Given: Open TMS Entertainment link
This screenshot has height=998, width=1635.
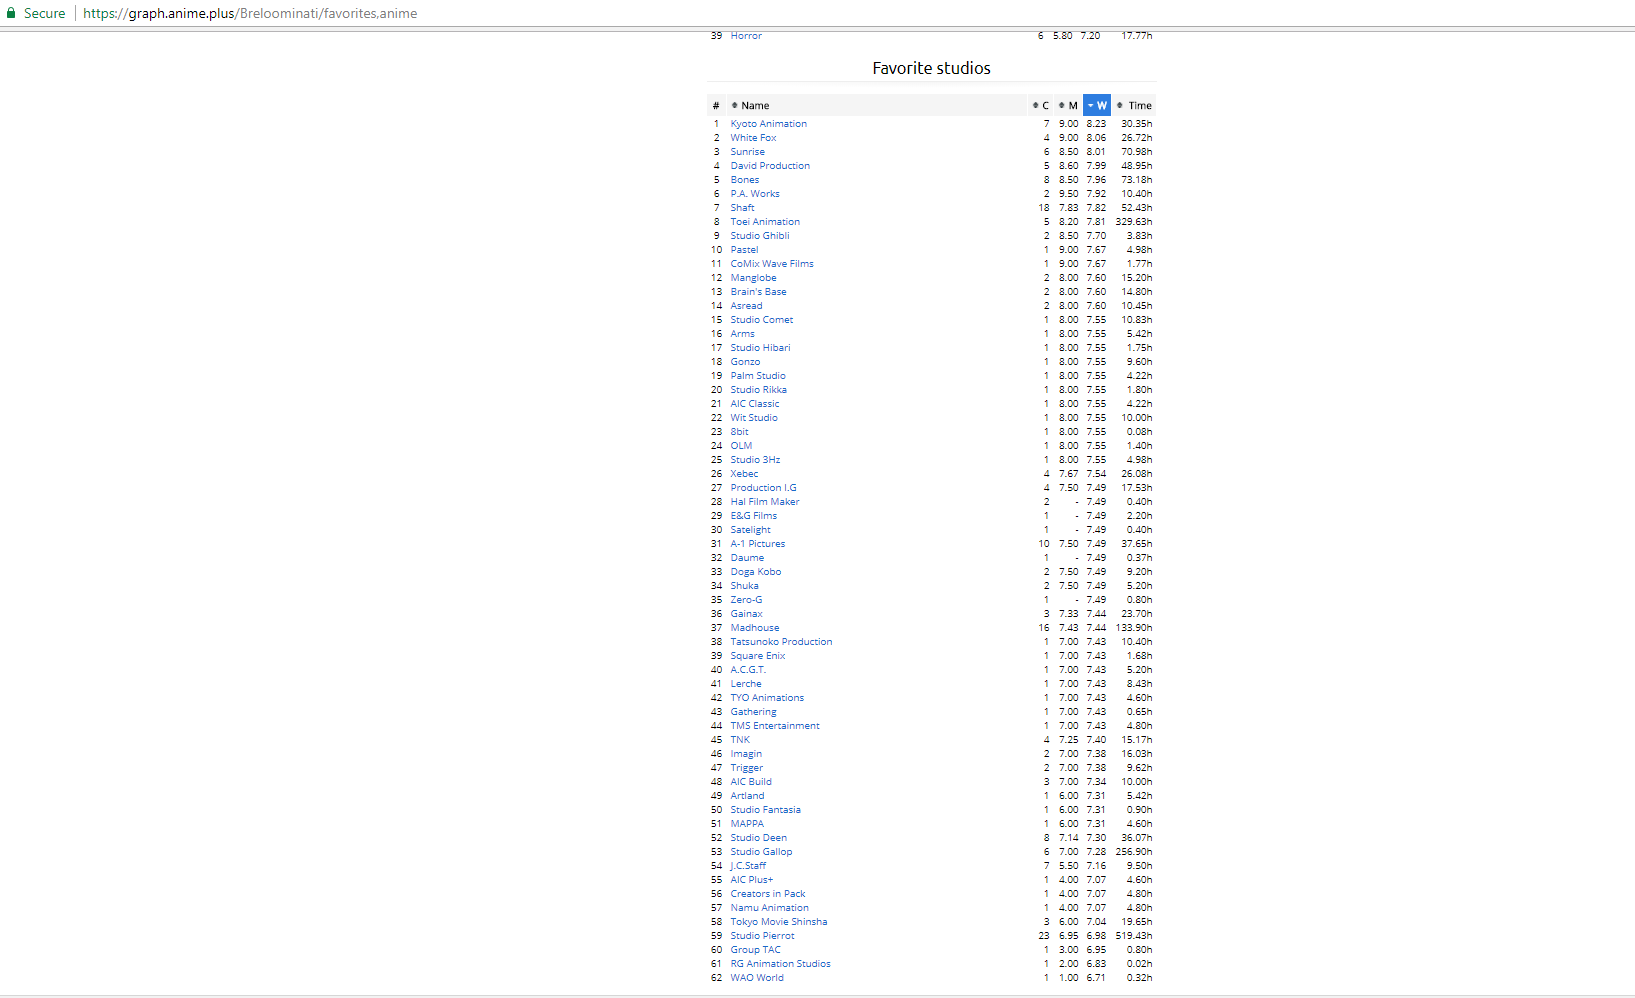Looking at the screenshot, I should click(775, 726).
